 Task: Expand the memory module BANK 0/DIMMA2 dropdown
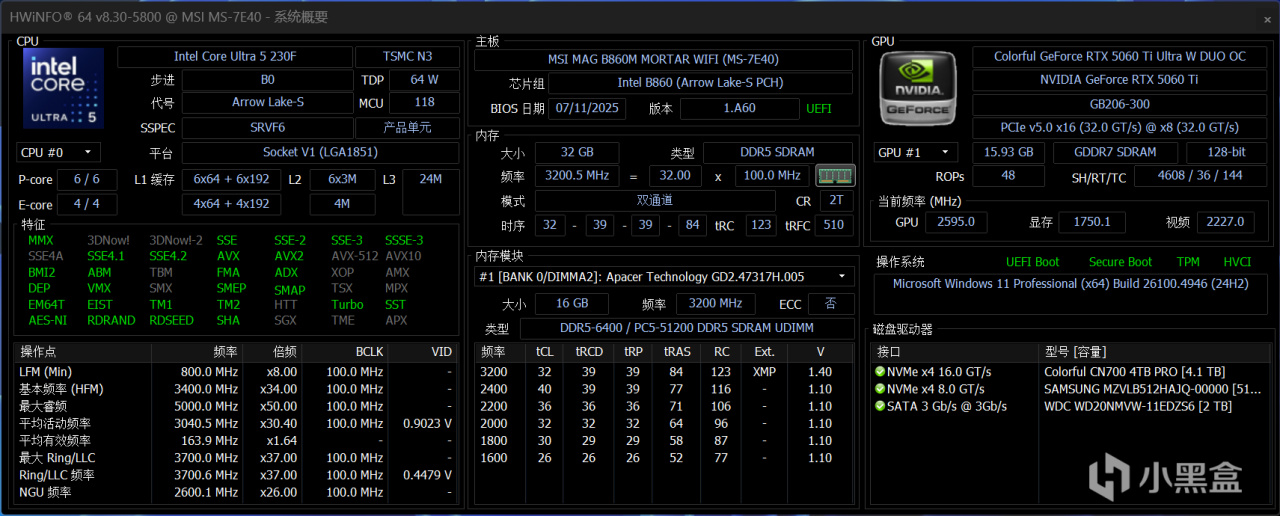pos(664,276)
